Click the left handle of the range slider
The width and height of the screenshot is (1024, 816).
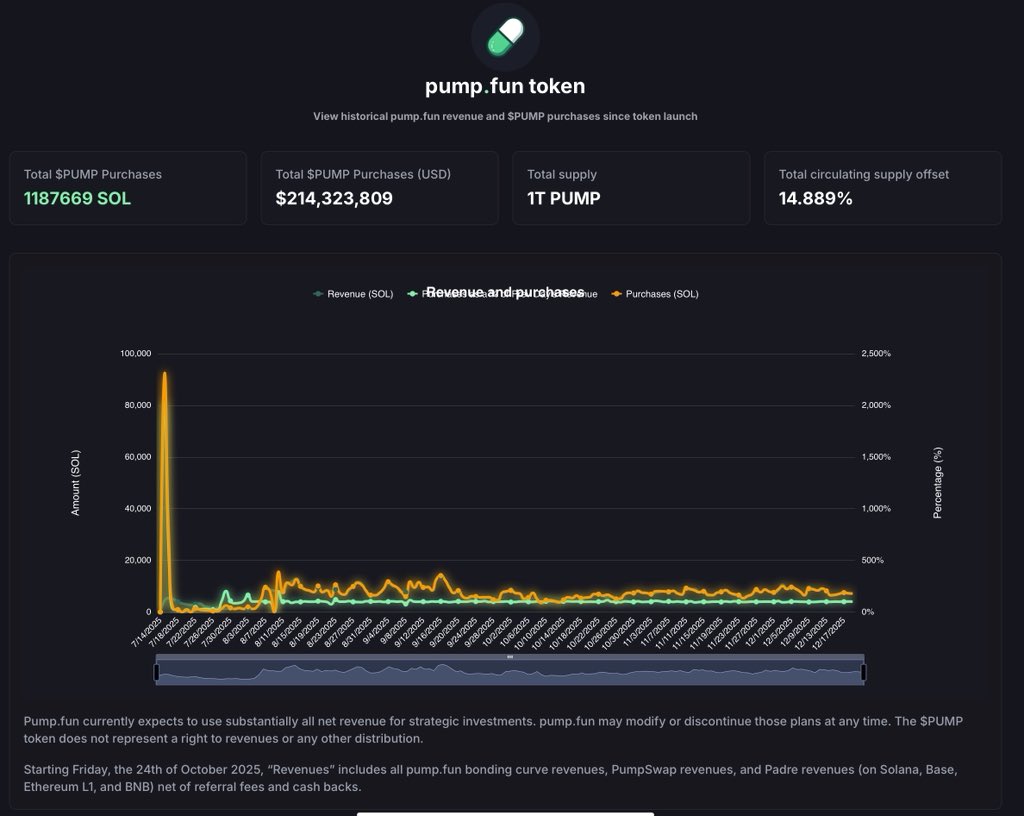(156, 672)
